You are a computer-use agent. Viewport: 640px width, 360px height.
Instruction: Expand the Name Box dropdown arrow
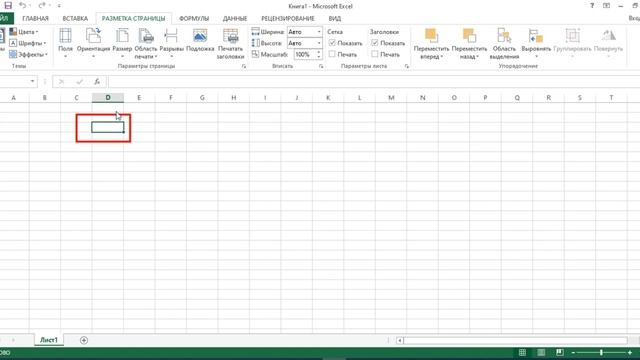32,81
